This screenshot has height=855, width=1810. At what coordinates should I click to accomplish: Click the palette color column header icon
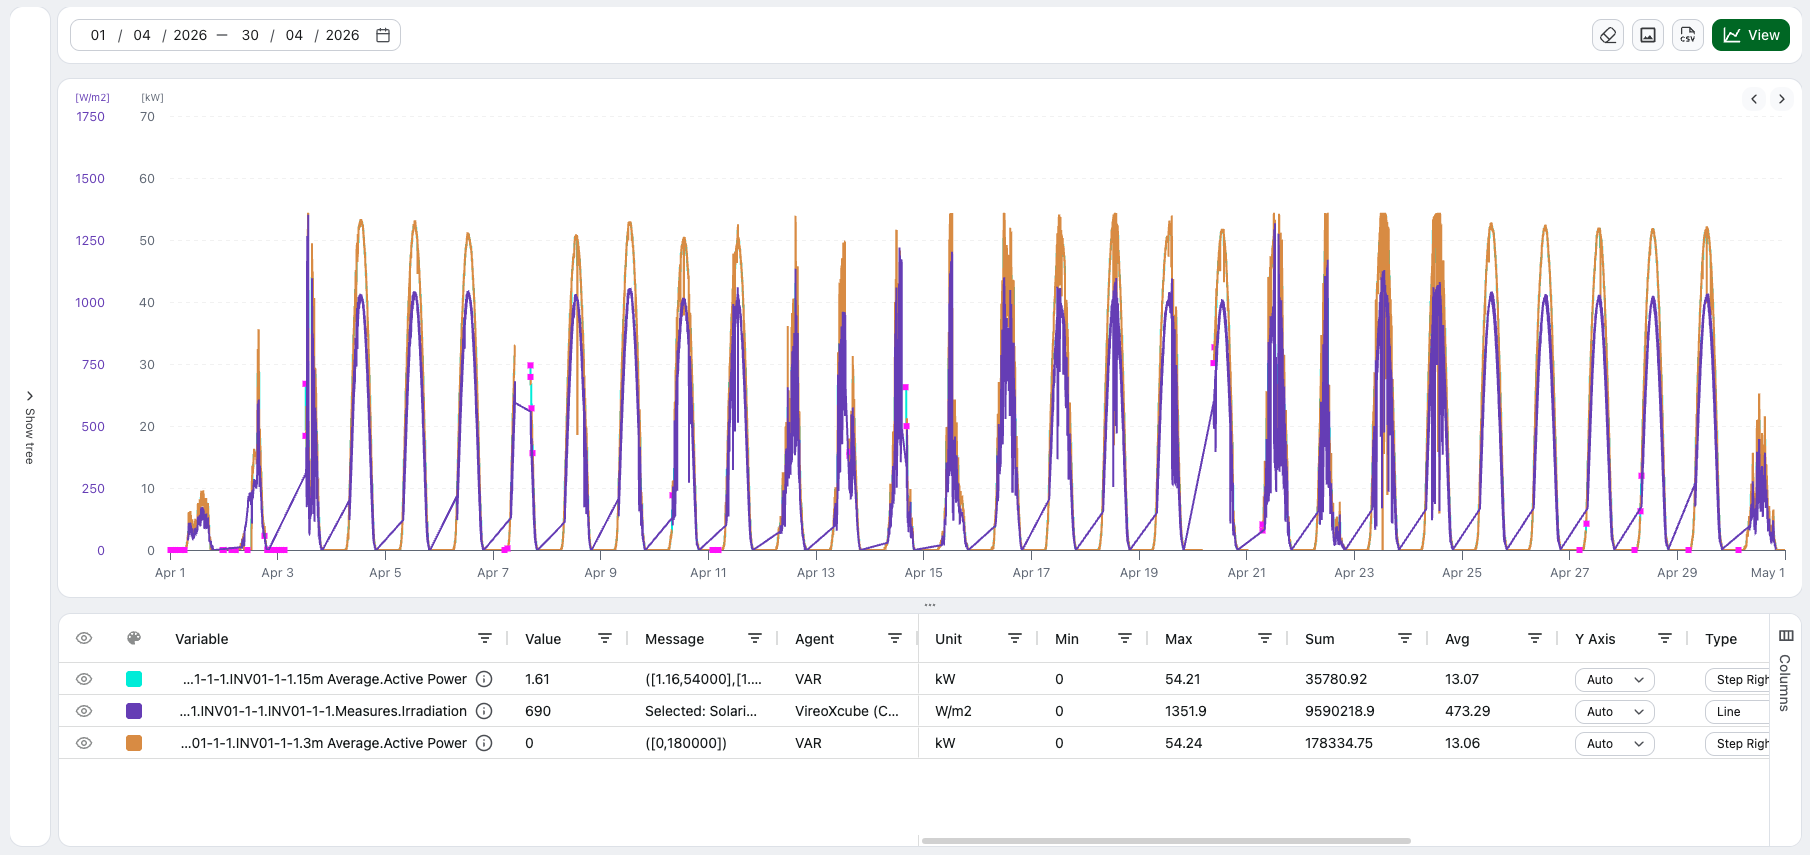point(134,638)
